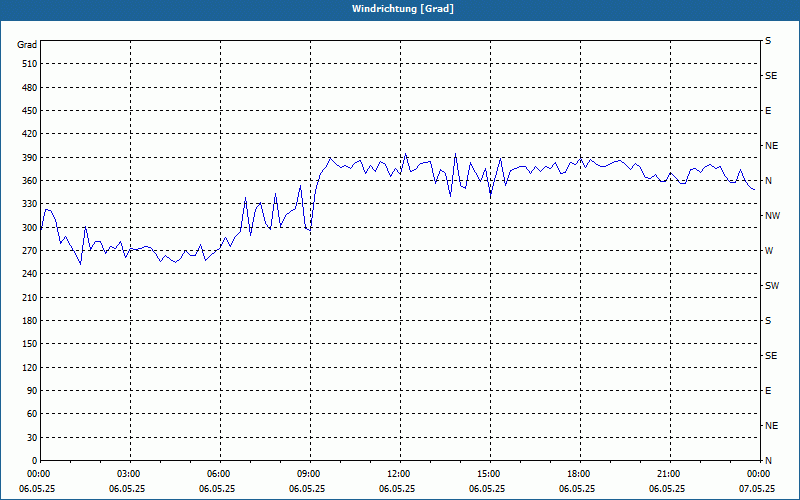
Task: Click the E compass label level with 90
Action: click(768, 391)
